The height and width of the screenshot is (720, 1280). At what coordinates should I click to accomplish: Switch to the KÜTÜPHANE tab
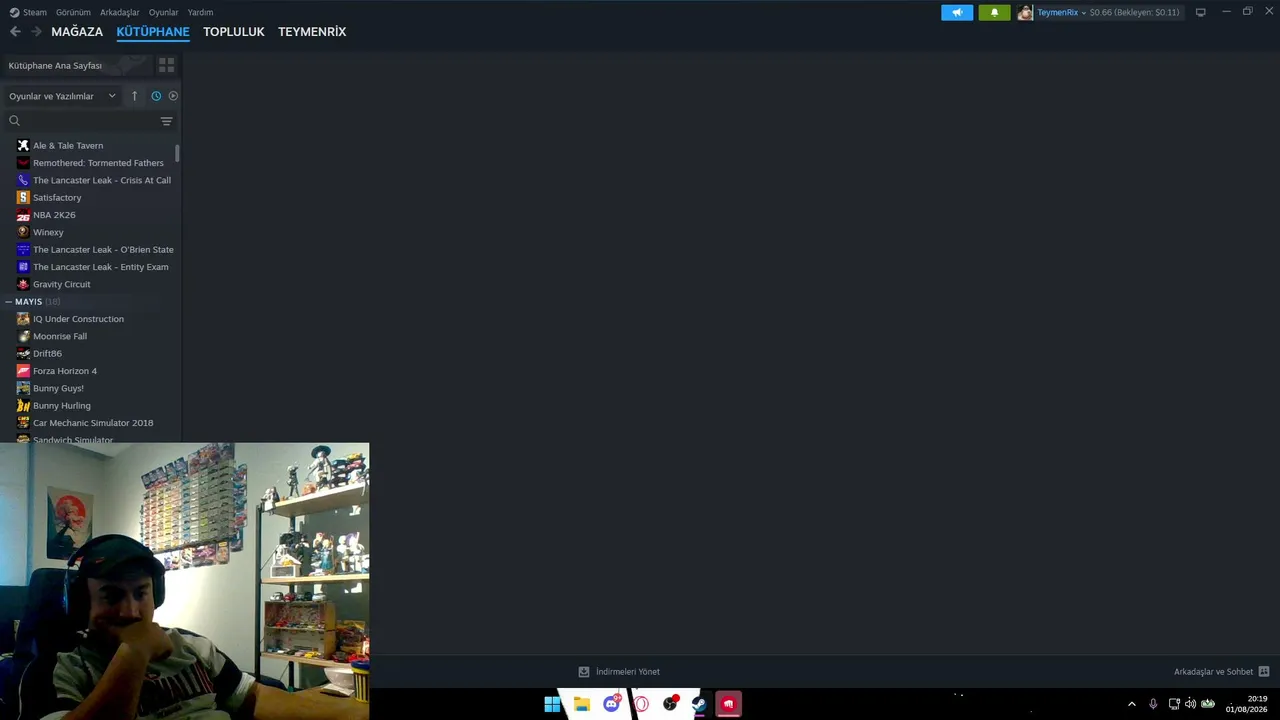click(x=153, y=32)
